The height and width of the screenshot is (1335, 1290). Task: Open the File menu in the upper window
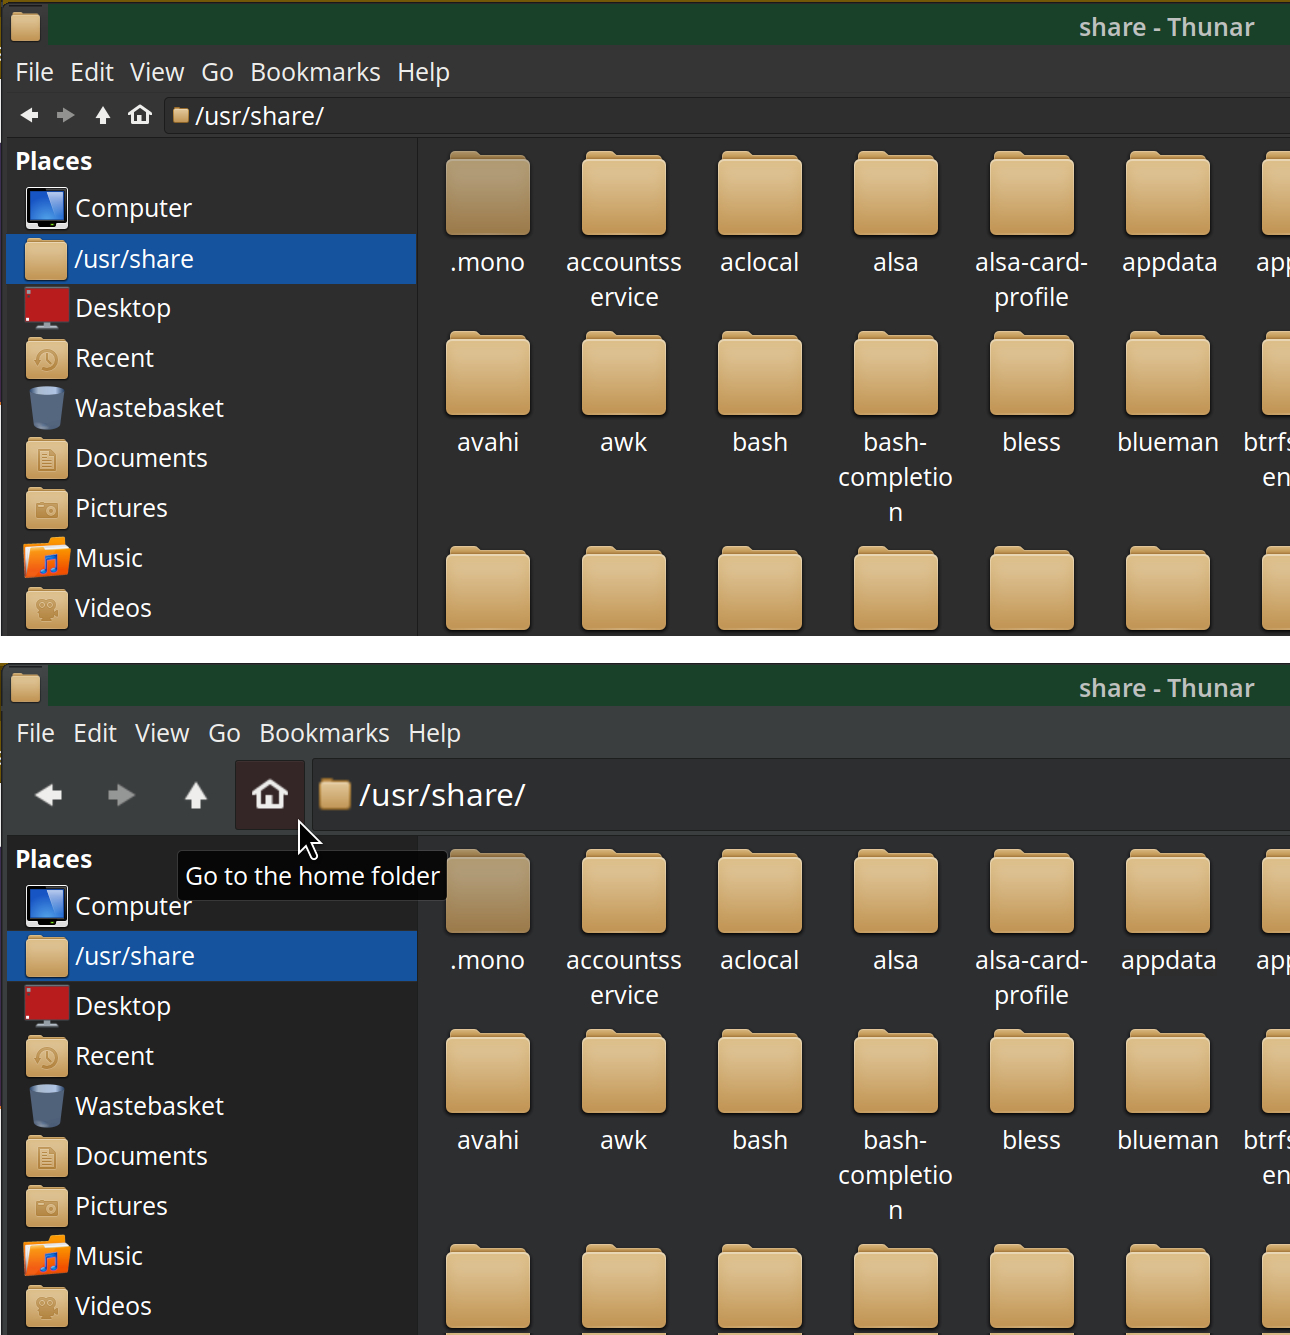tap(35, 72)
